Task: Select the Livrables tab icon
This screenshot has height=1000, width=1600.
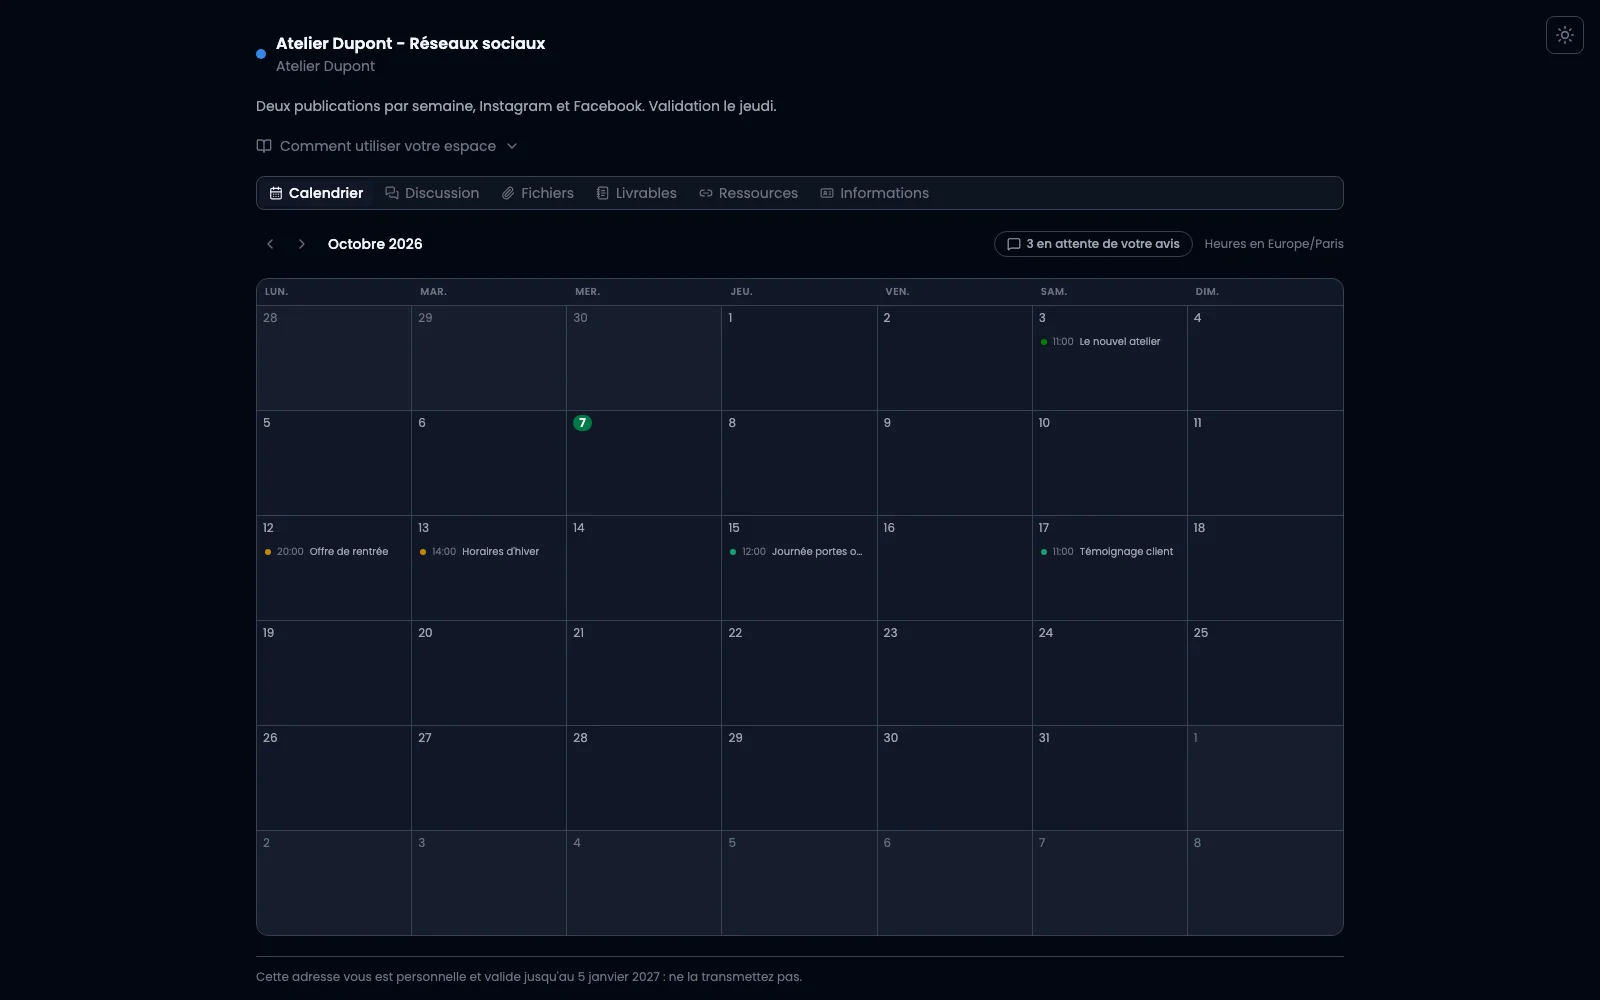Action: 602,193
